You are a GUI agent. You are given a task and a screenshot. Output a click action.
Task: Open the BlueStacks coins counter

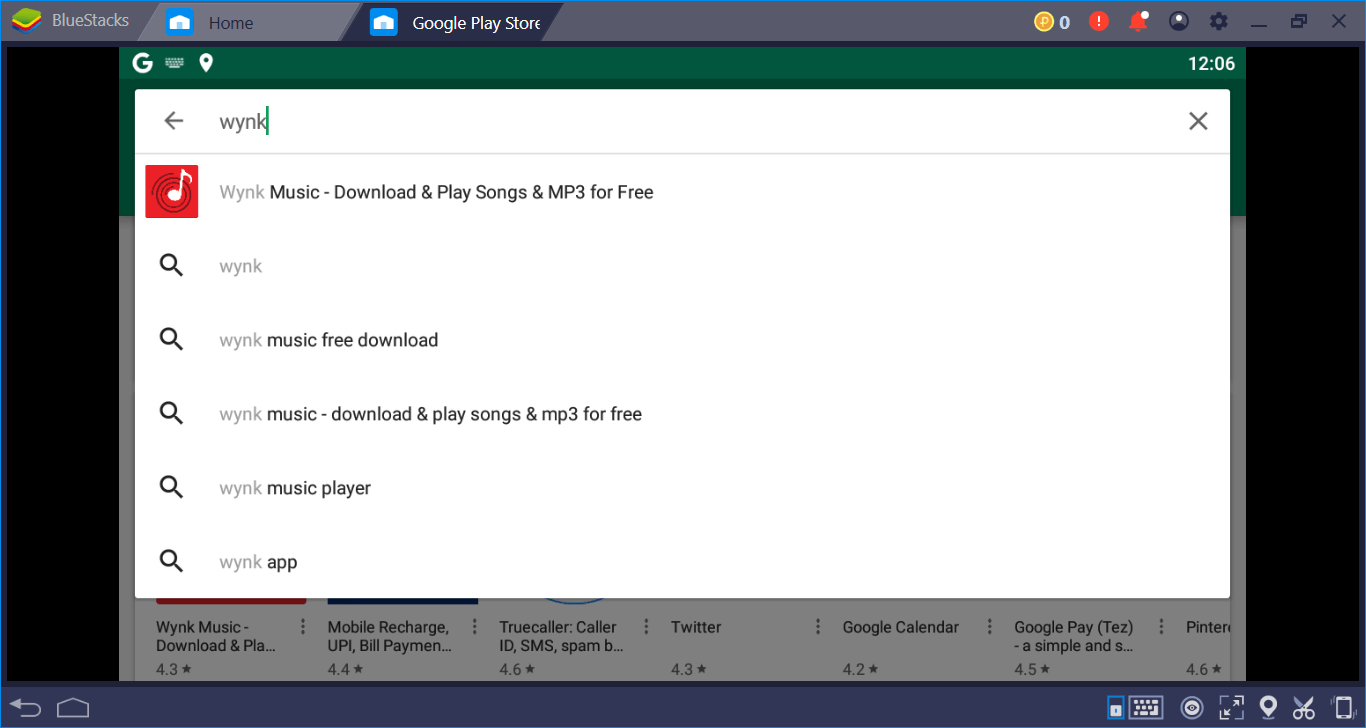click(1052, 21)
